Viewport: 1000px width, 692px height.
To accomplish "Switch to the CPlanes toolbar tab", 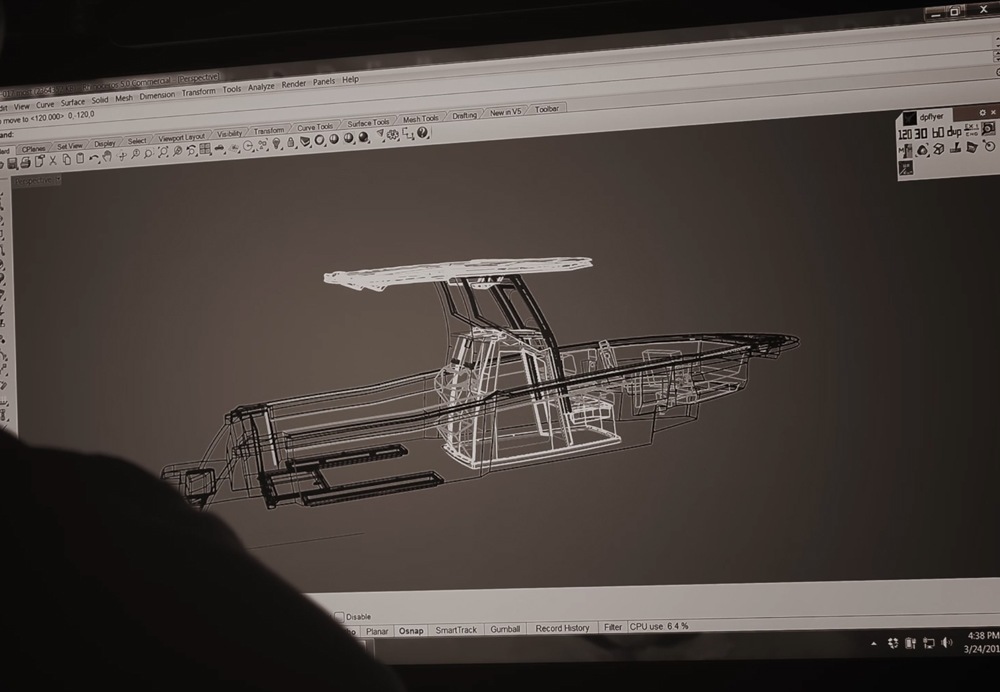I will tap(33, 149).
